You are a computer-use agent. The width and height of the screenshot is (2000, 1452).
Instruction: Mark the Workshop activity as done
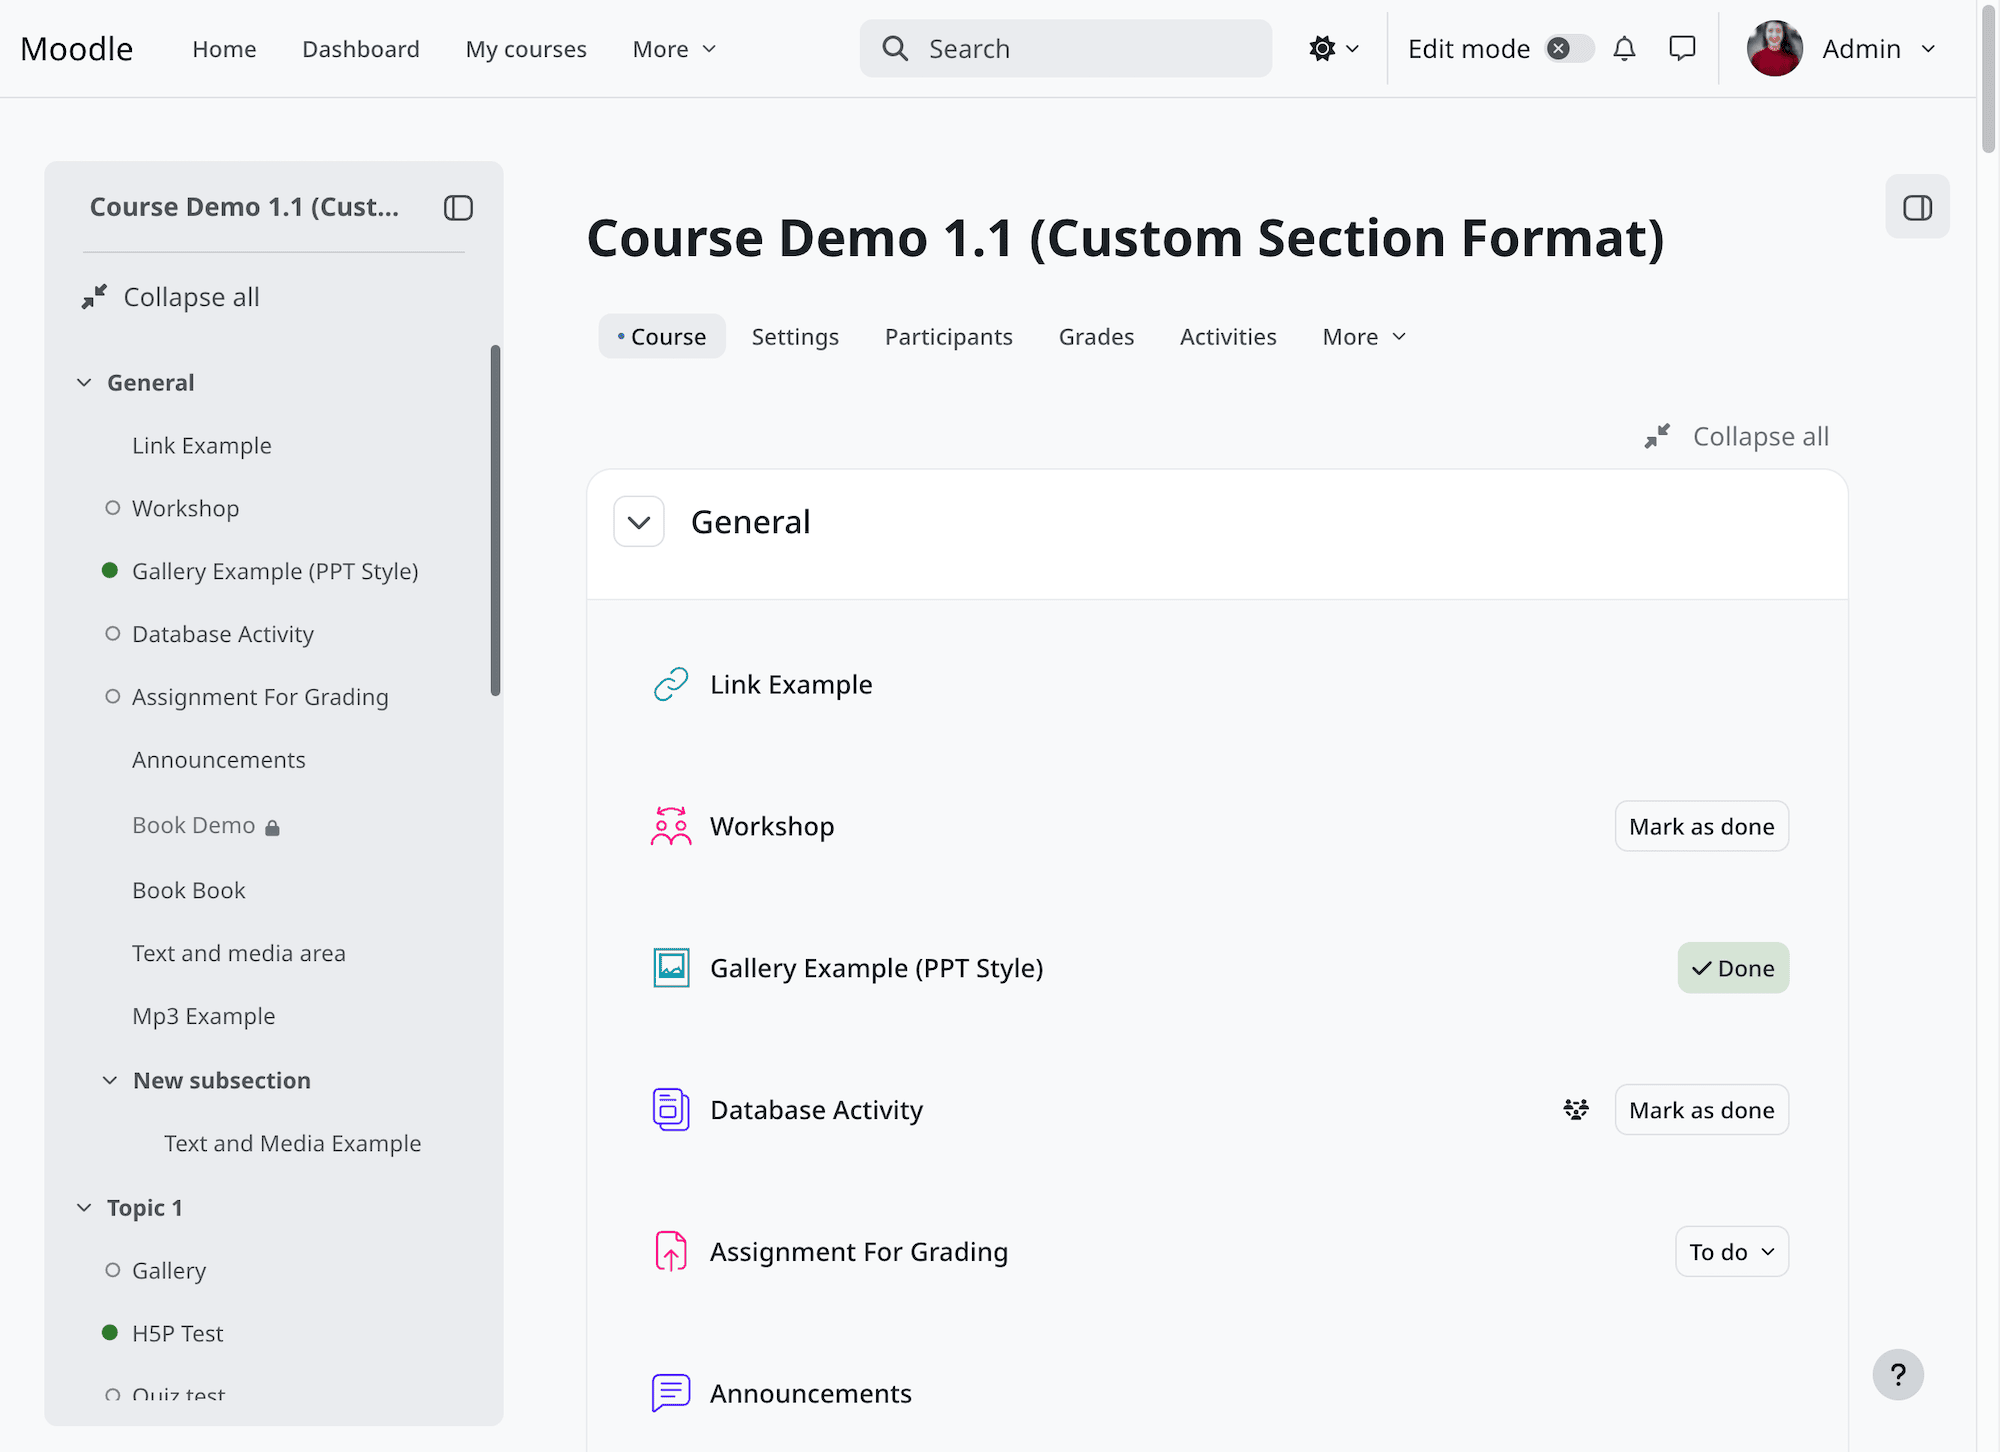click(x=1701, y=827)
